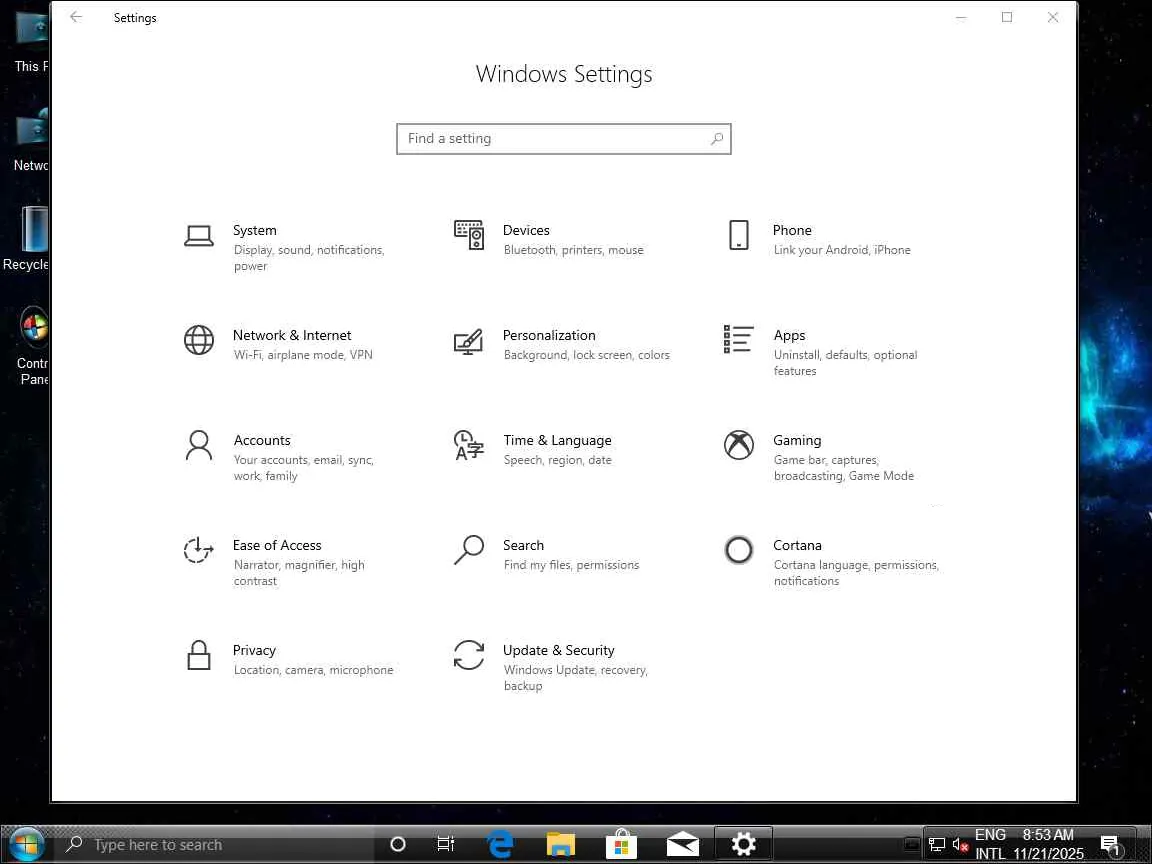This screenshot has height=864, width=1152.
Task: Open Microsoft Store from the taskbar
Action: click(622, 845)
